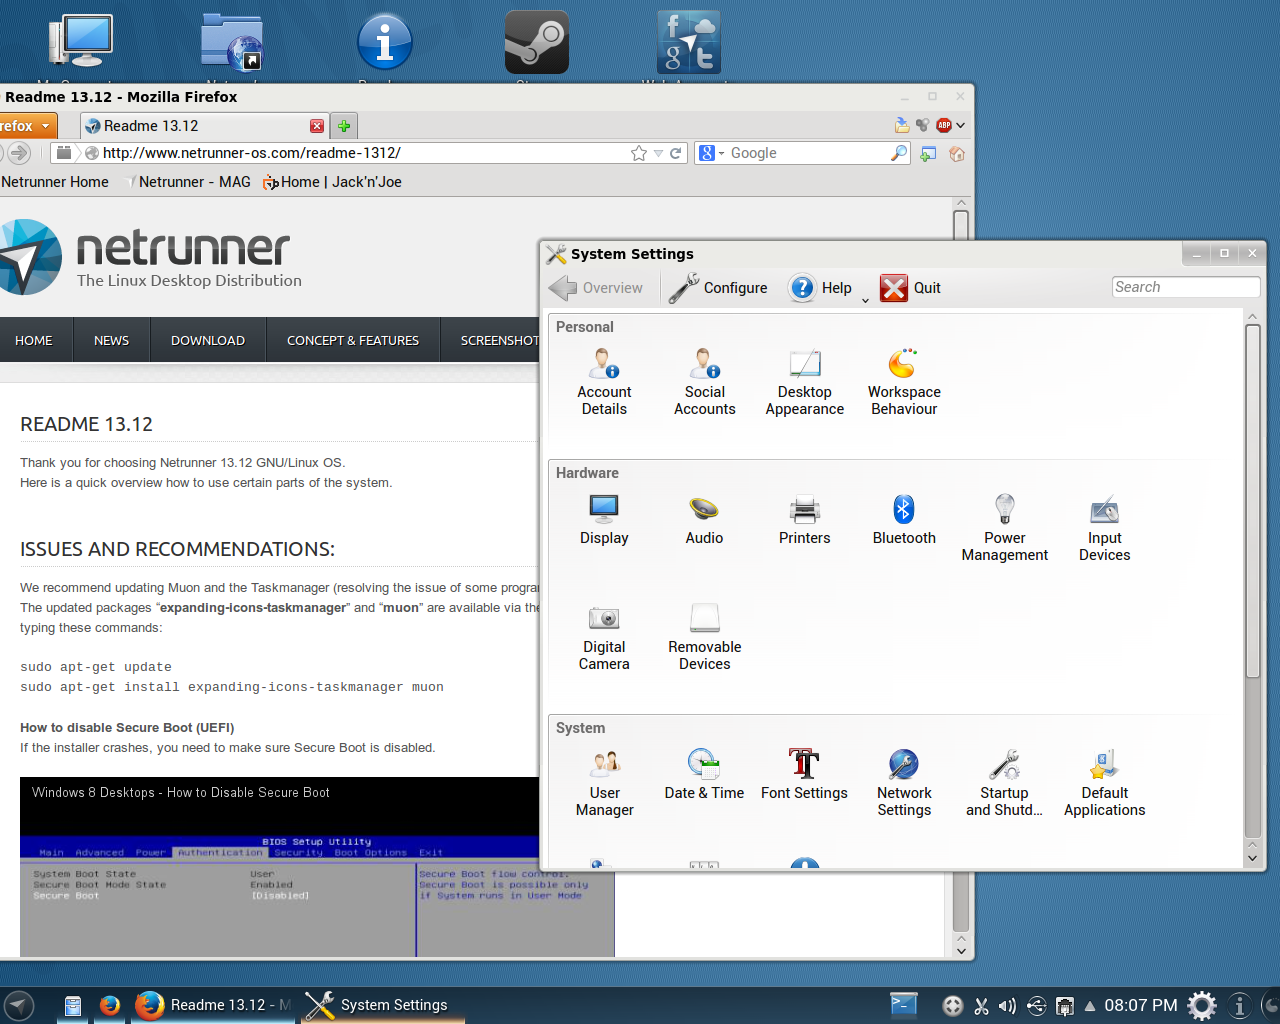The width and height of the screenshot is (1280, 1024).
Task: Open a new Firefox tab
Action: [x=344, y=126]
